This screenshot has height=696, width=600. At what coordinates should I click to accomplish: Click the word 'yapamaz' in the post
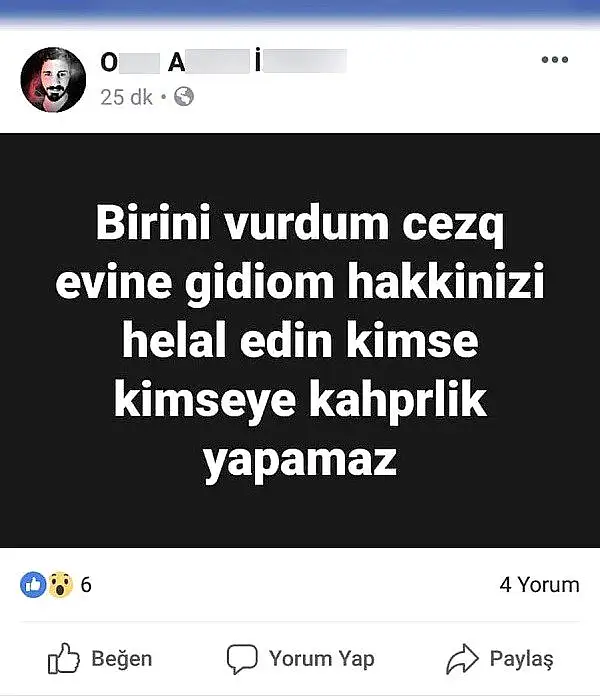[x=300, y=463]
